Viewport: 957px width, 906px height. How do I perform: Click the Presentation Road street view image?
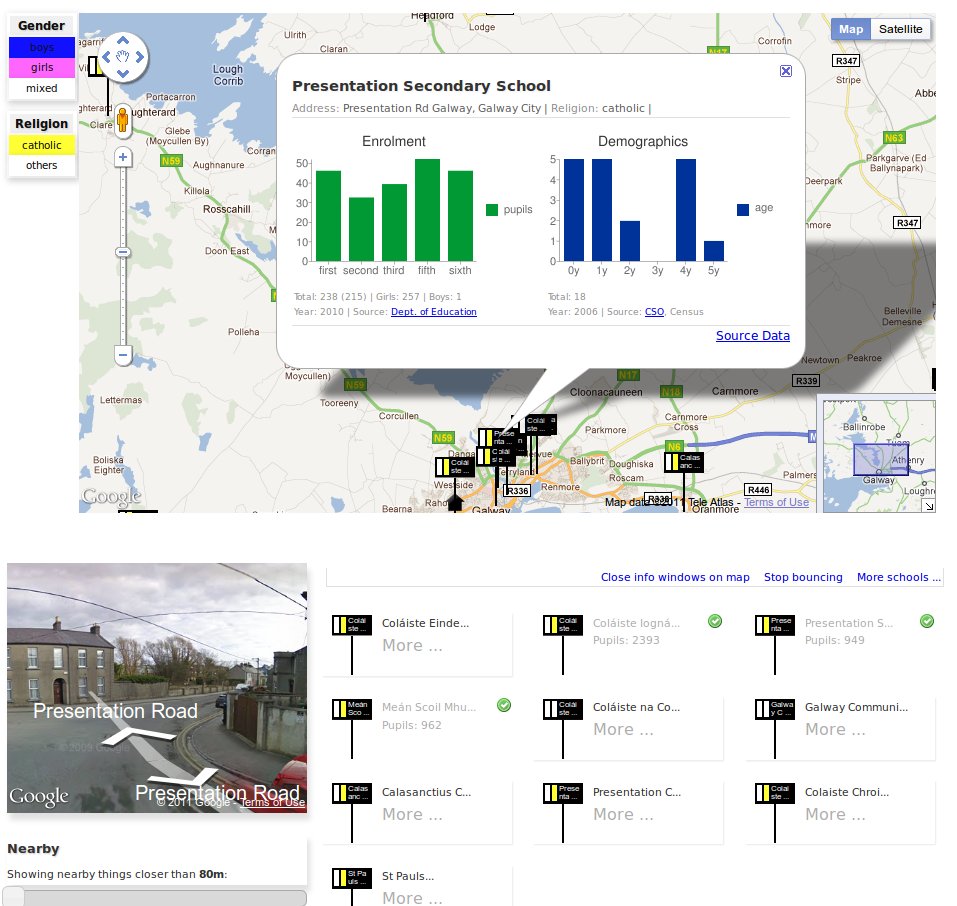click(157, 687)
